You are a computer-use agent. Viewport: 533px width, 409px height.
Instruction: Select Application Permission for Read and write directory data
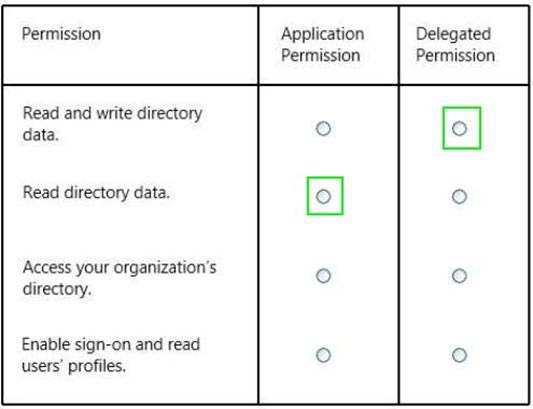pos(323,129)
